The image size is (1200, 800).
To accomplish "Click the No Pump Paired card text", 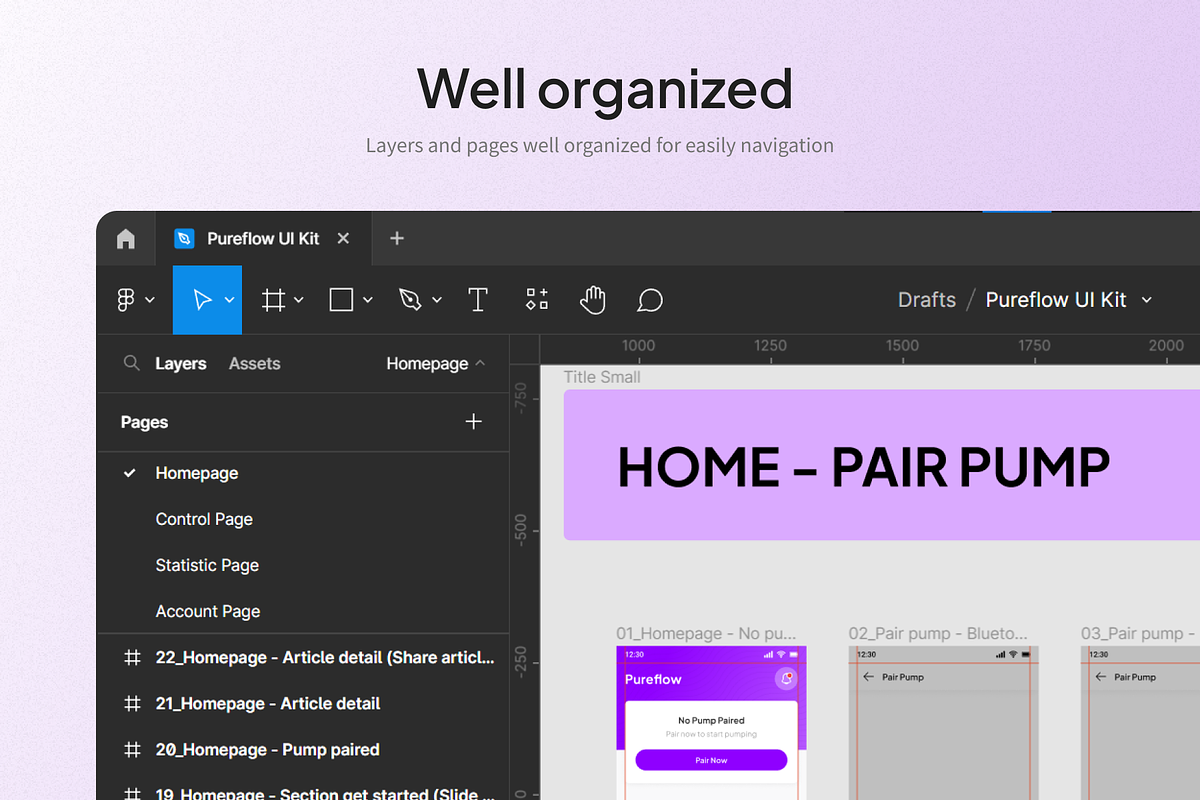I will [x=711, y=720].
